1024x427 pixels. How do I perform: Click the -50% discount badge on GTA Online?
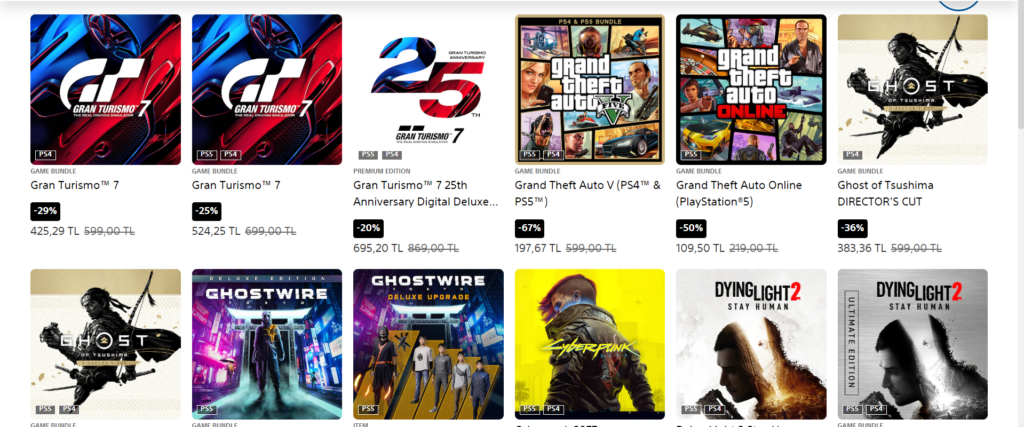691,229
